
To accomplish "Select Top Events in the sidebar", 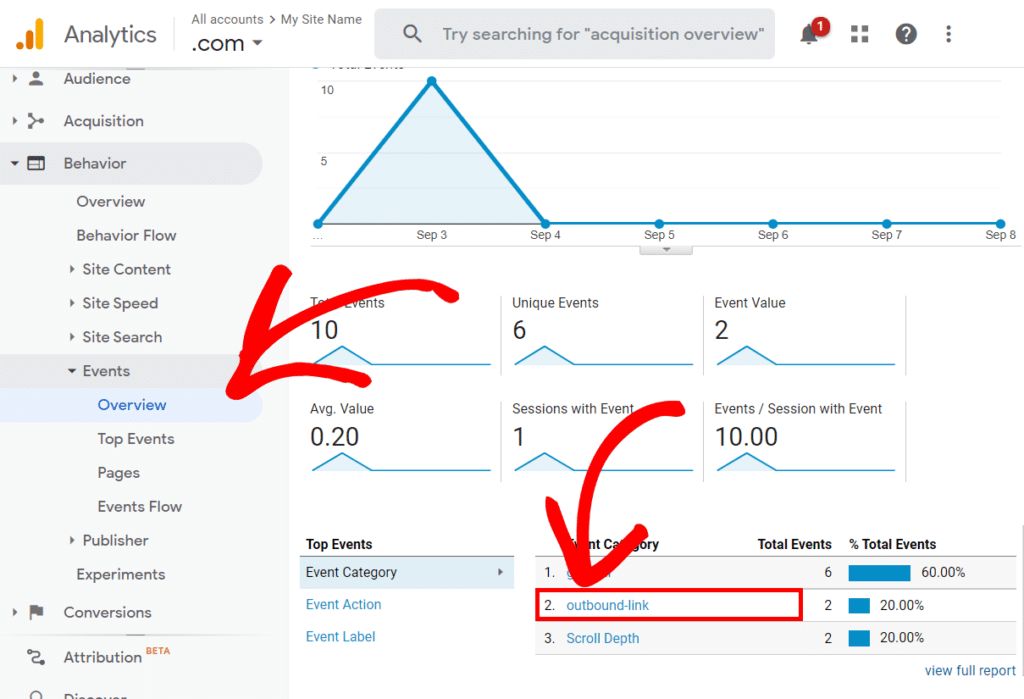I will (x=136, y=438).
